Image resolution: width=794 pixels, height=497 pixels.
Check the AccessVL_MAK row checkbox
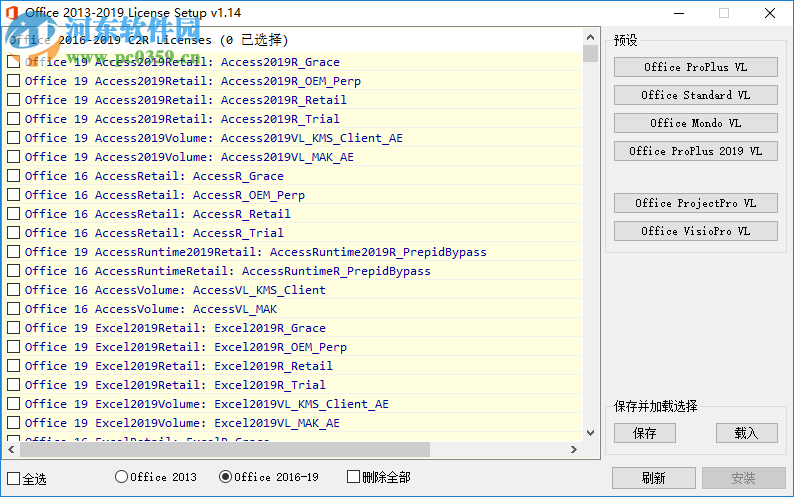click(x=14, y=309)
